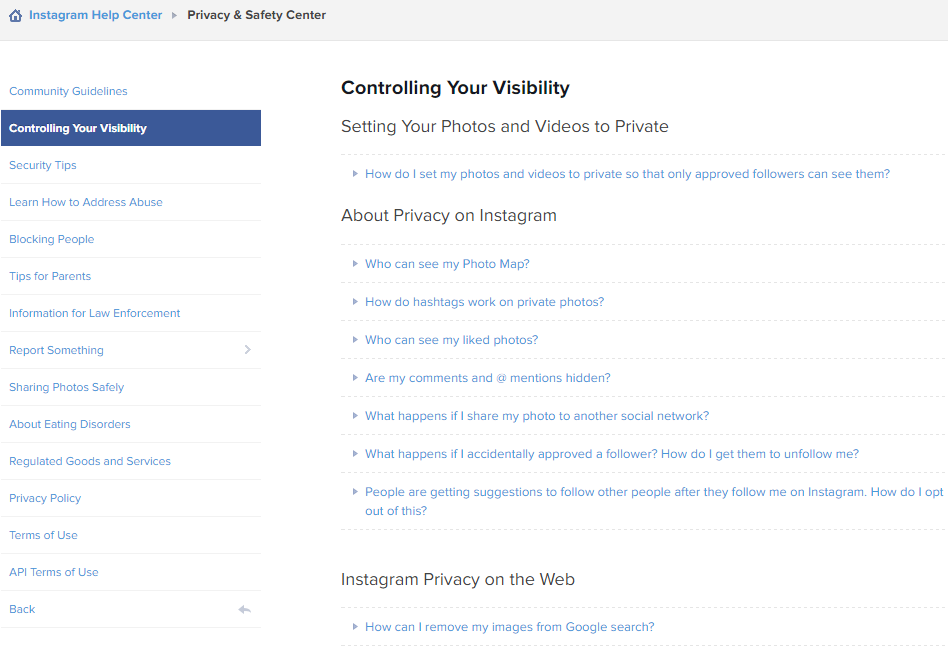Go to Blocking People section
This screenshot has height=652, width=948.
pos(51,239)
